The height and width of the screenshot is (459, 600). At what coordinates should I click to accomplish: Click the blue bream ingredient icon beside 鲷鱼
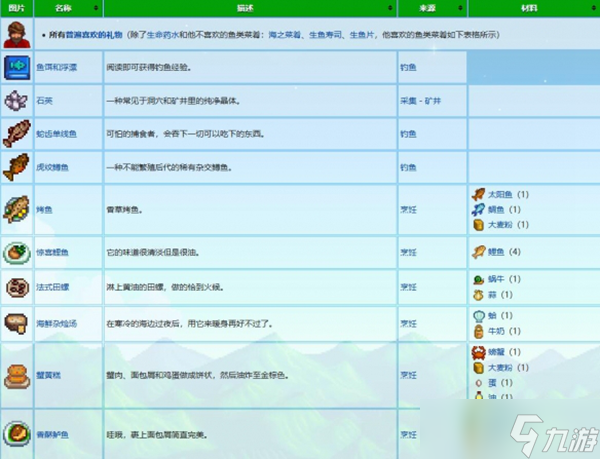point(478,210)
